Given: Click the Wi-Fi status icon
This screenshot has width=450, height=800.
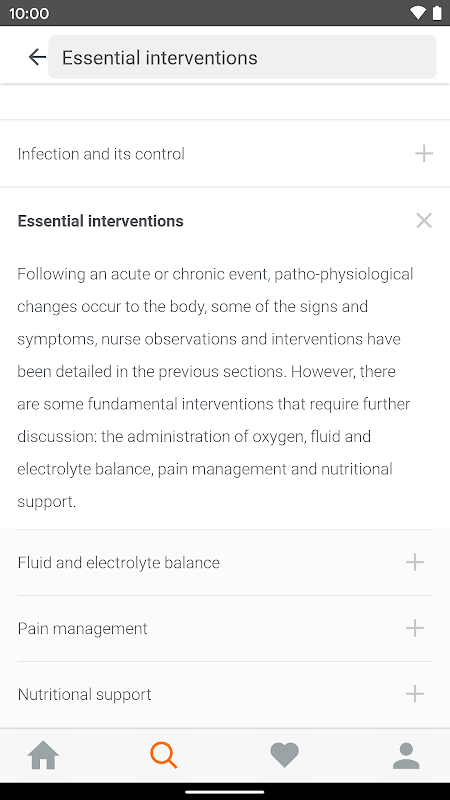Looking at the screenshot, I should [x=418, y=13].
